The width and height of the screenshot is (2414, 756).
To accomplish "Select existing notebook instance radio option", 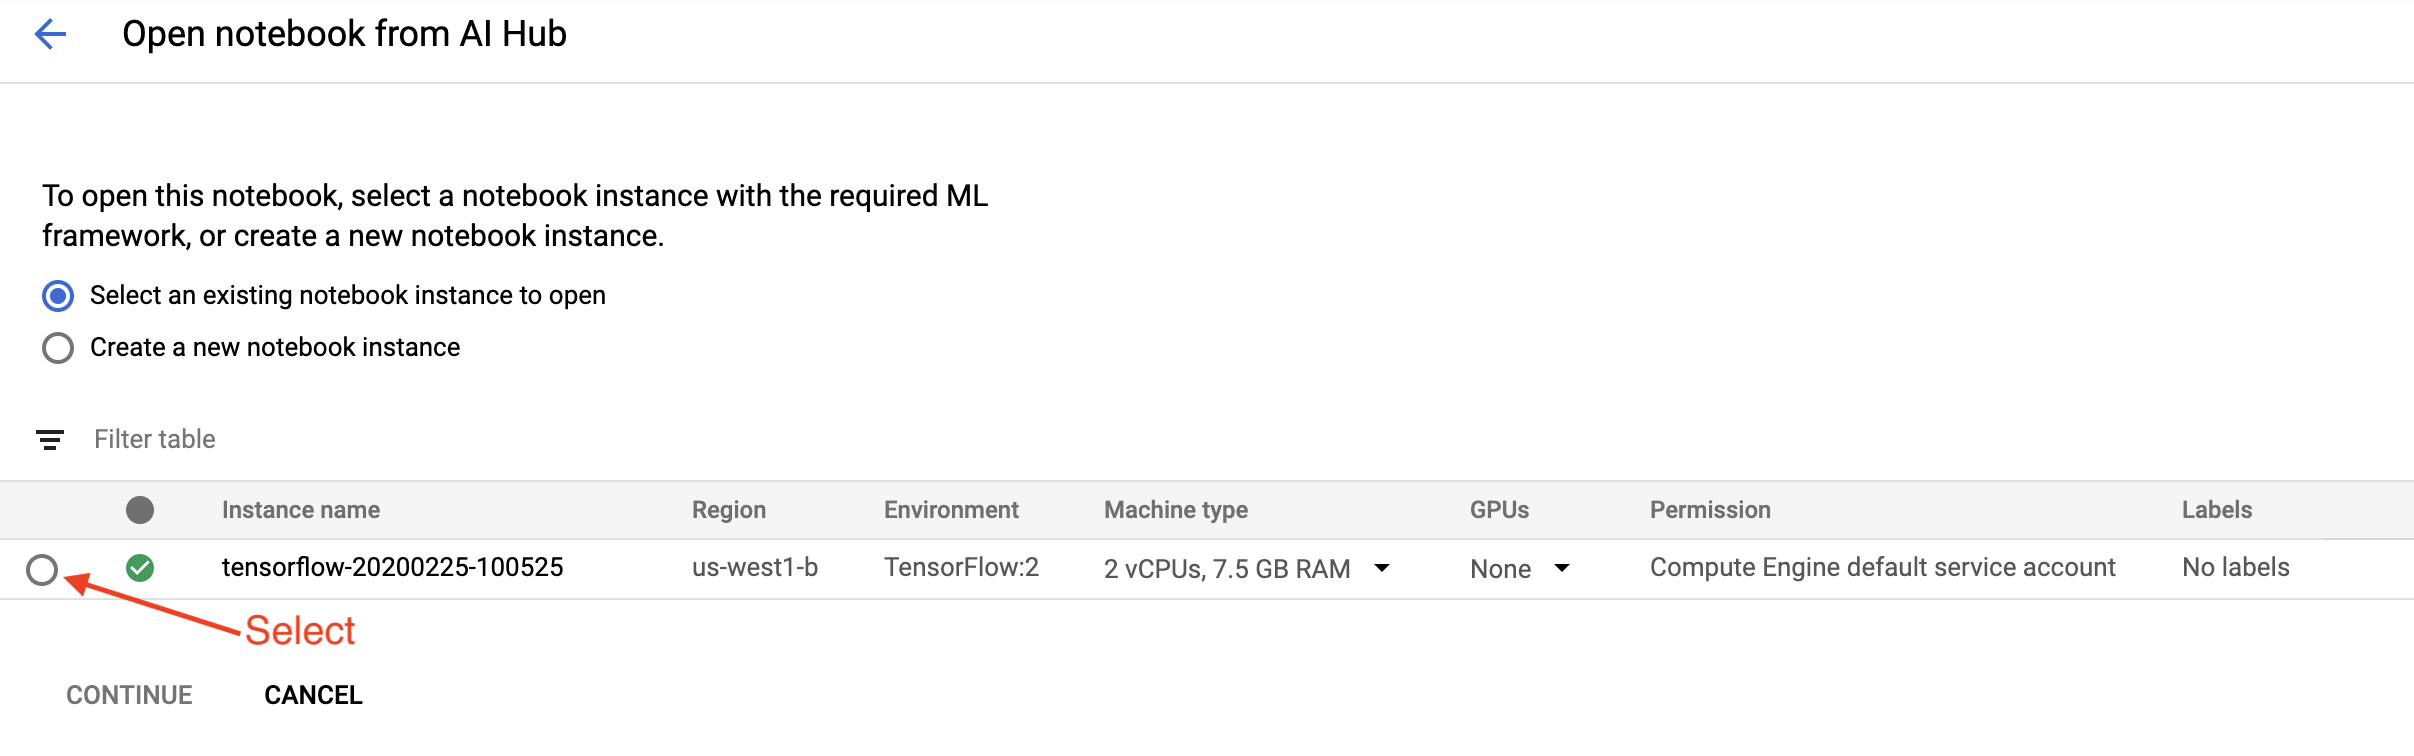I will pyautogui.click(x=58, y=296).
